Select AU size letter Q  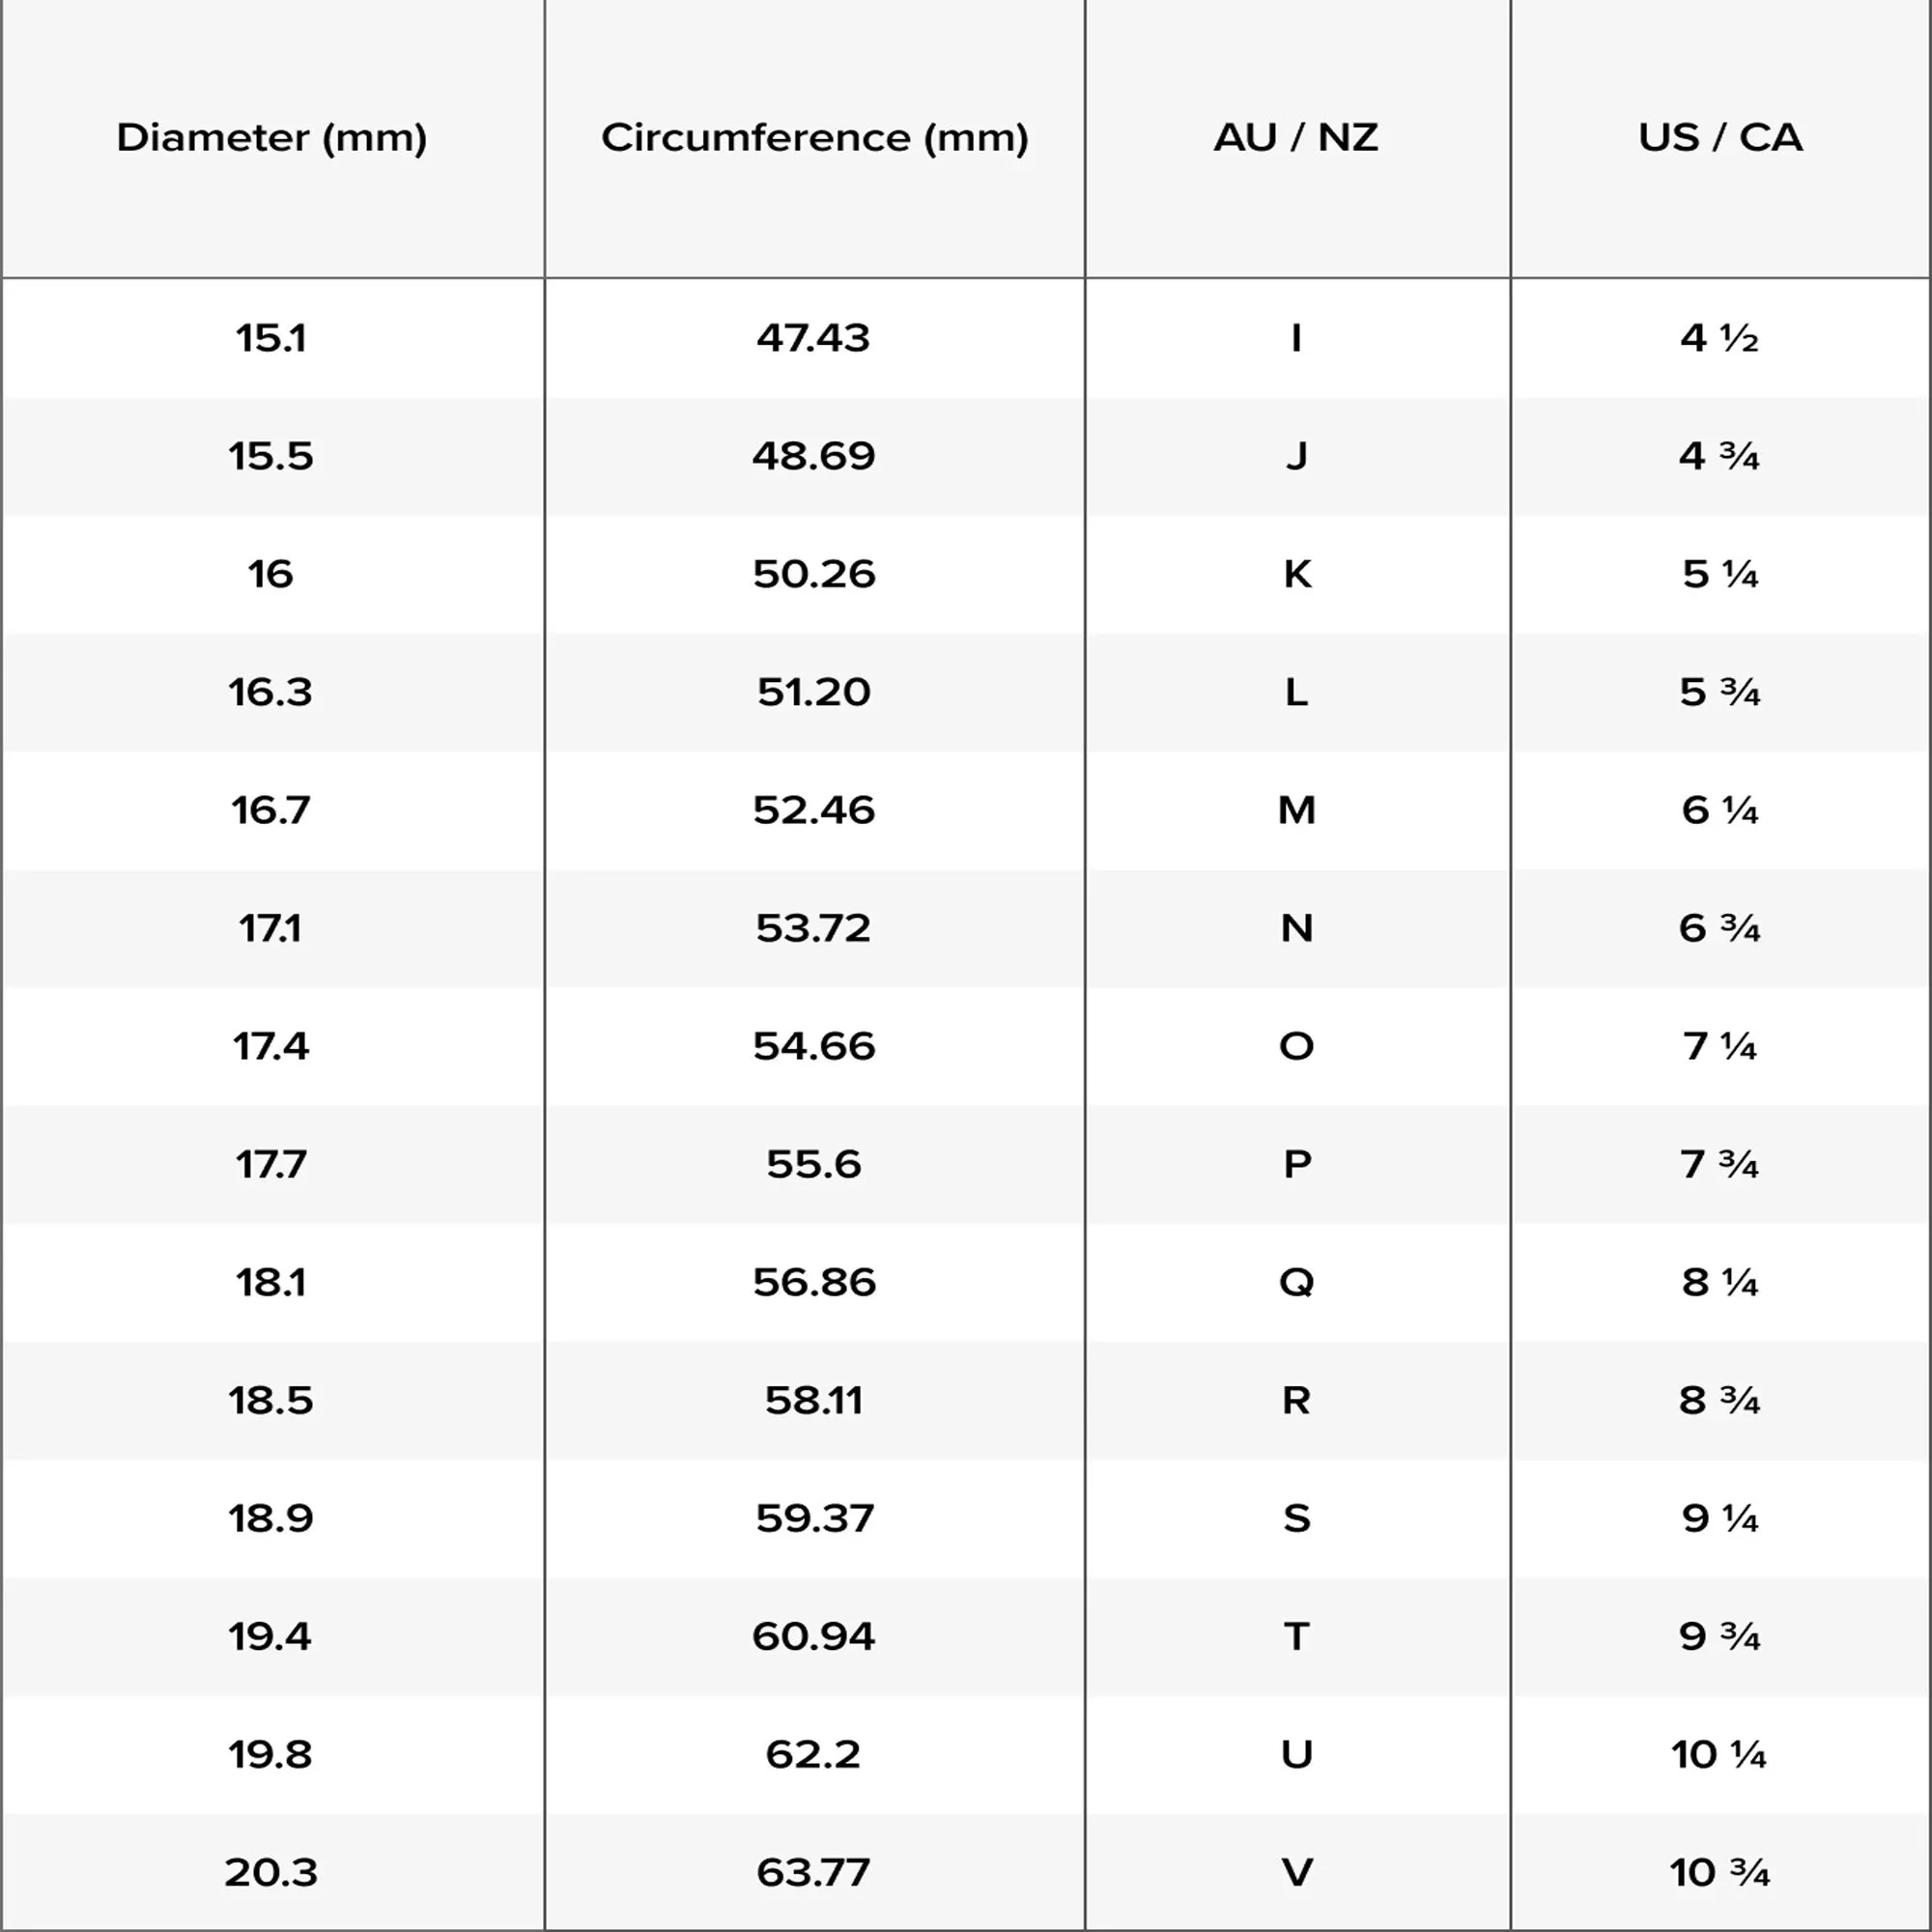[x=1297, y=1282]
